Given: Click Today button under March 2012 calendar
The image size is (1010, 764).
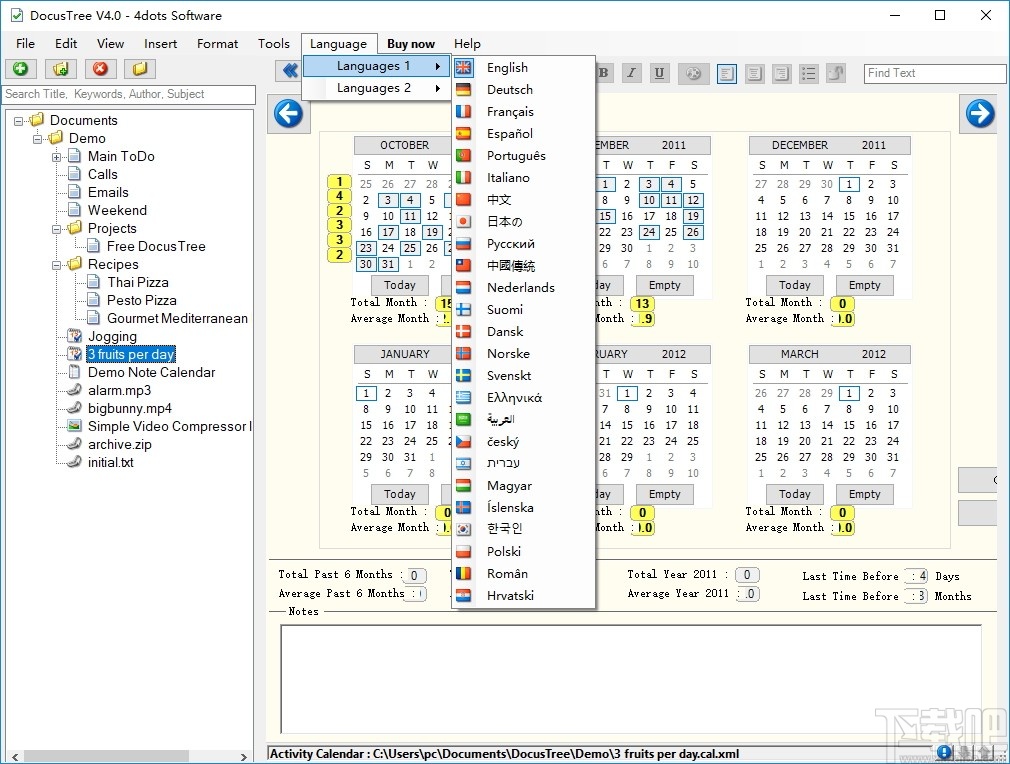Looking at the screenshot, I should (x=794, y=494).
